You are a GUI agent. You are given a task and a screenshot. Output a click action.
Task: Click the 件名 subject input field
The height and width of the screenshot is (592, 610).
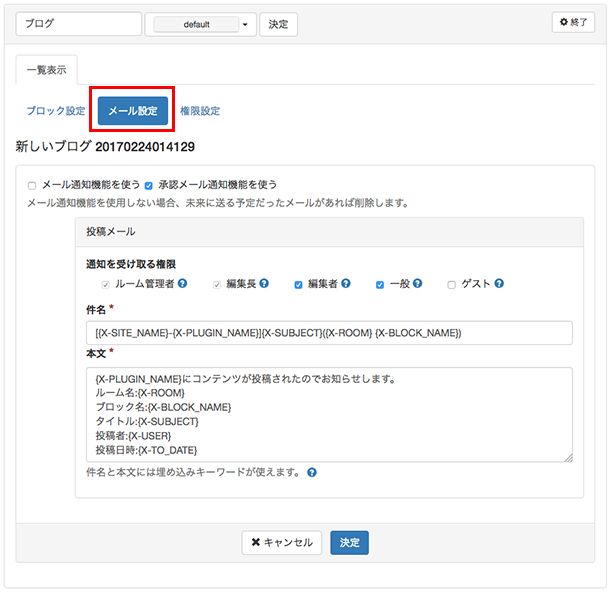tap(329, 333)
